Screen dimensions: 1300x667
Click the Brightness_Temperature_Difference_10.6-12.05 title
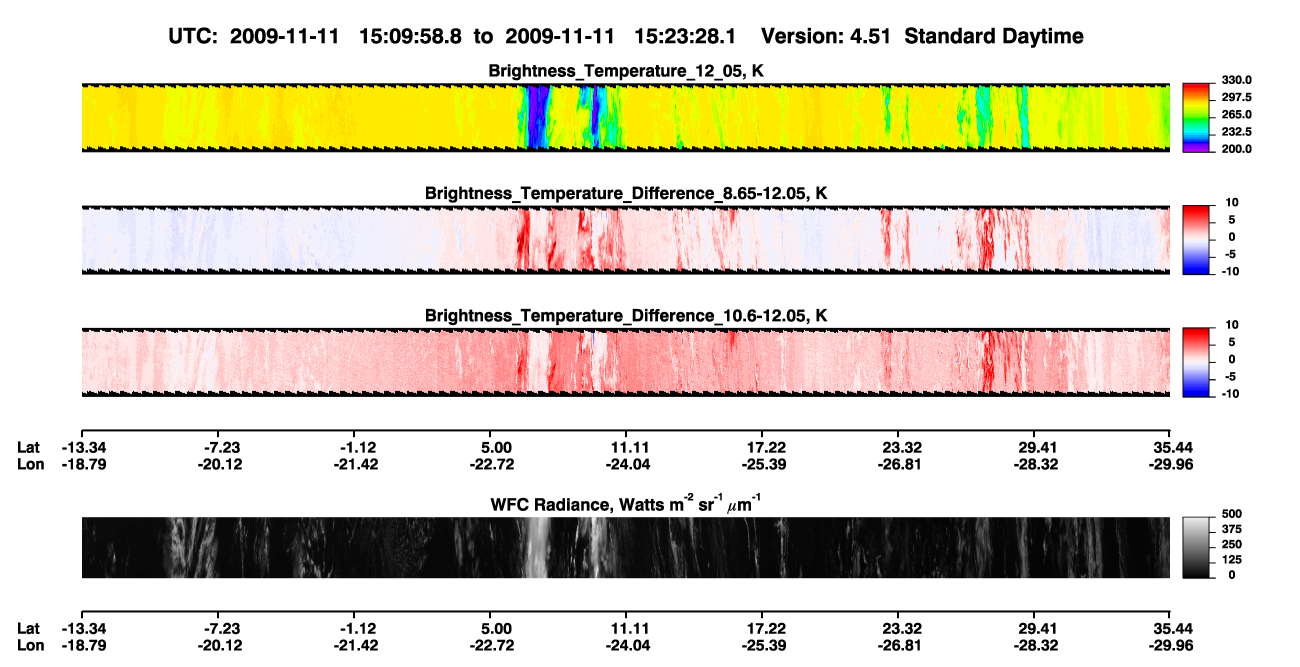coord(626,316)
